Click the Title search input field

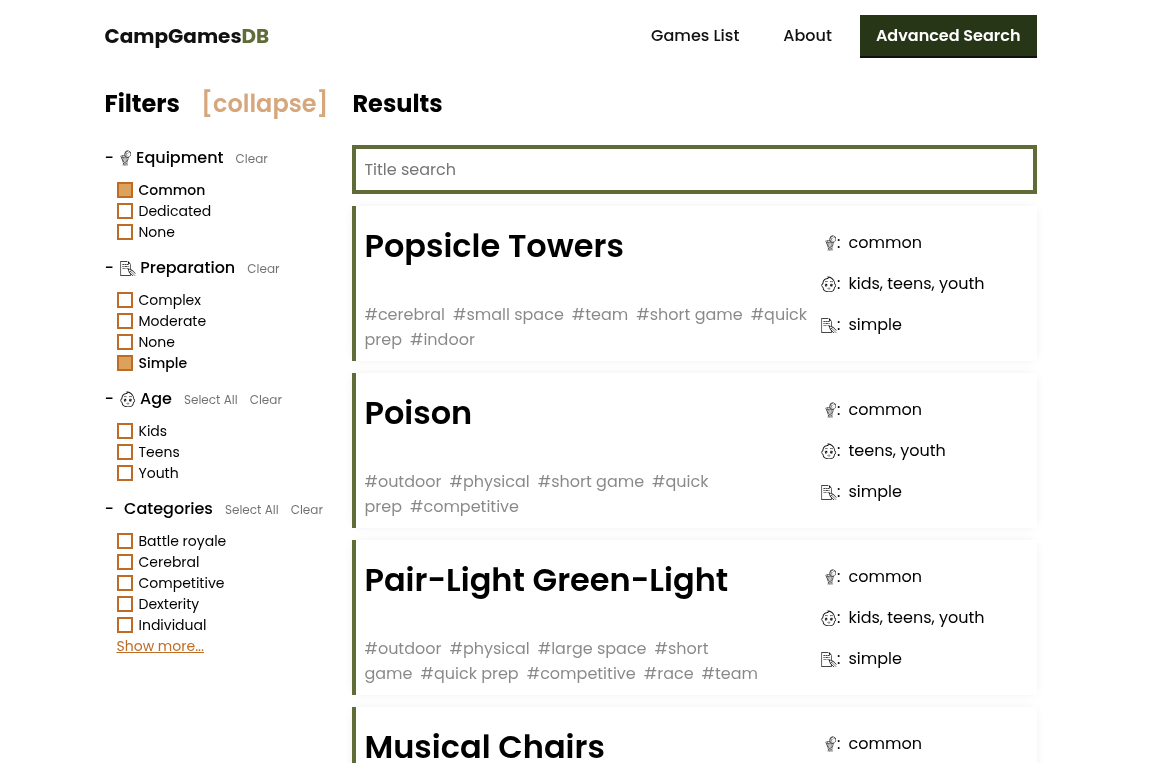tap(694, 169)
